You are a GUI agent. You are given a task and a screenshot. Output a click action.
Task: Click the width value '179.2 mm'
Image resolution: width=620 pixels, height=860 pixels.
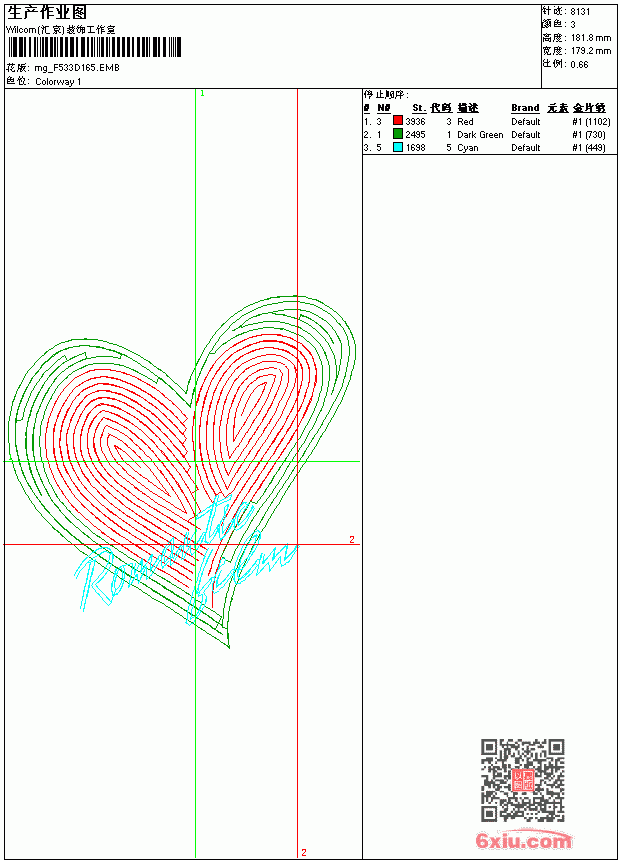coord(591,51)
